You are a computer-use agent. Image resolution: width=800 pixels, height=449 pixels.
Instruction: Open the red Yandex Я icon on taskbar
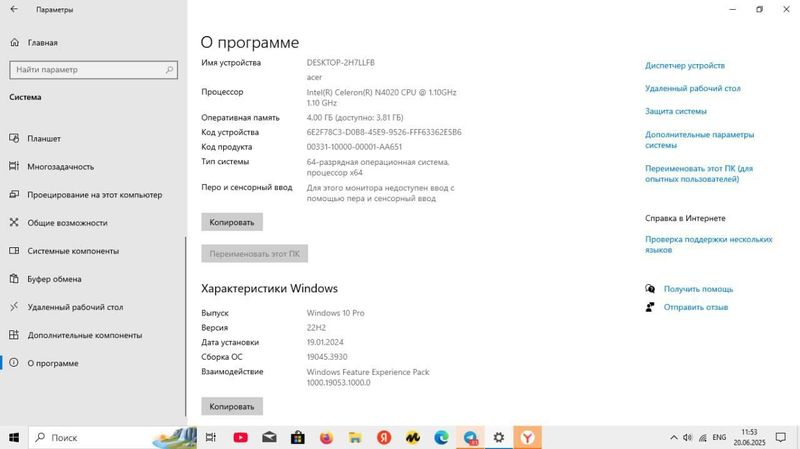384,437
